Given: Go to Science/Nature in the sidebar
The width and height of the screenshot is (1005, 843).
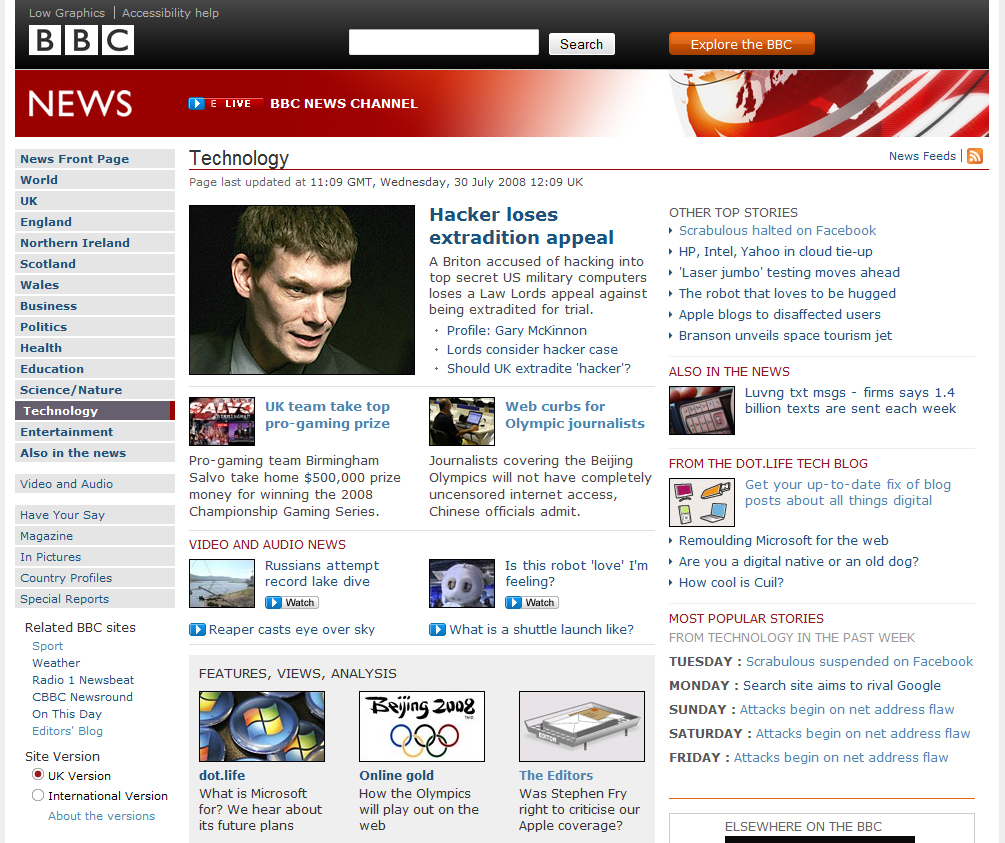Looking at the screenshot, I should click(x=71, y=390).
